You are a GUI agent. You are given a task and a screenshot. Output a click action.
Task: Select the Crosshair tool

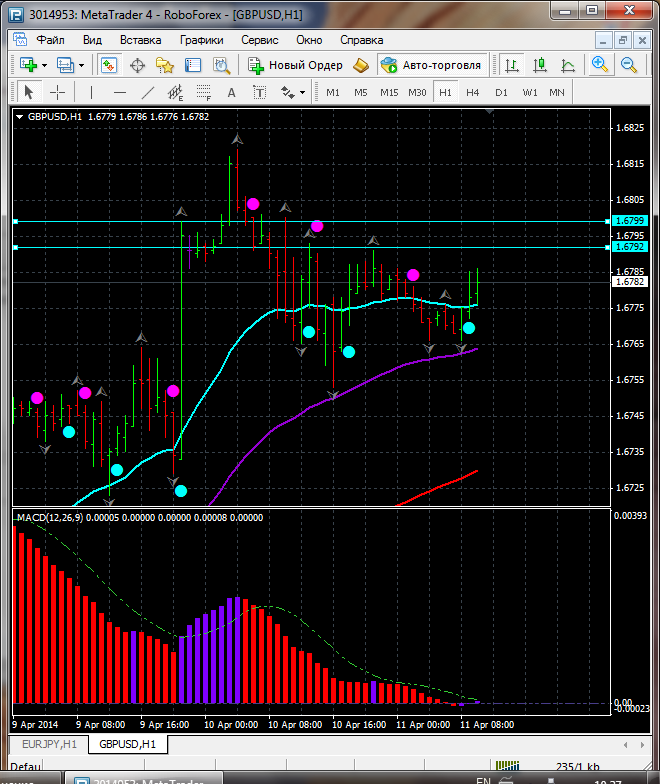click(58, 92)
